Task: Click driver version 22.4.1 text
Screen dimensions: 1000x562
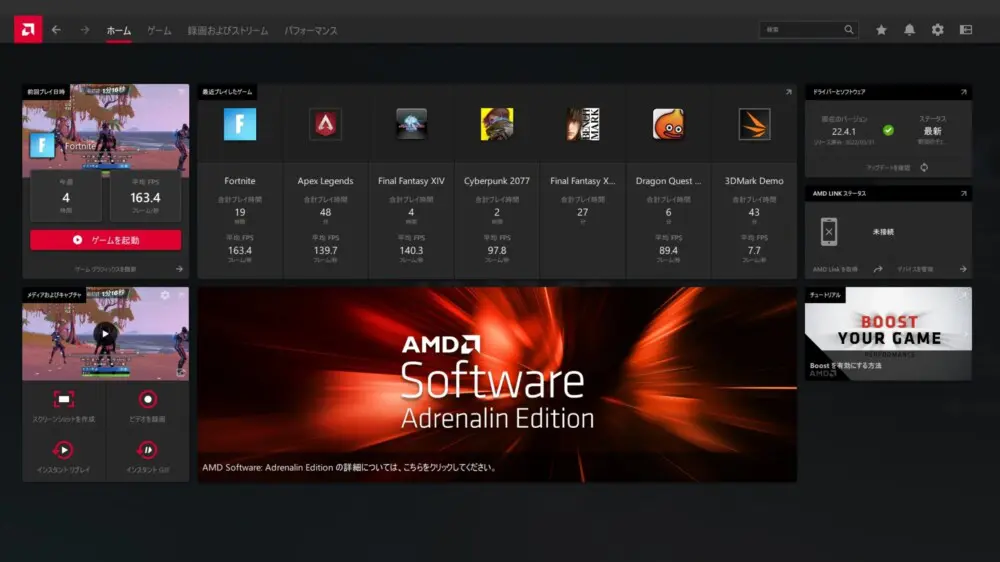Action: (844, 131)
